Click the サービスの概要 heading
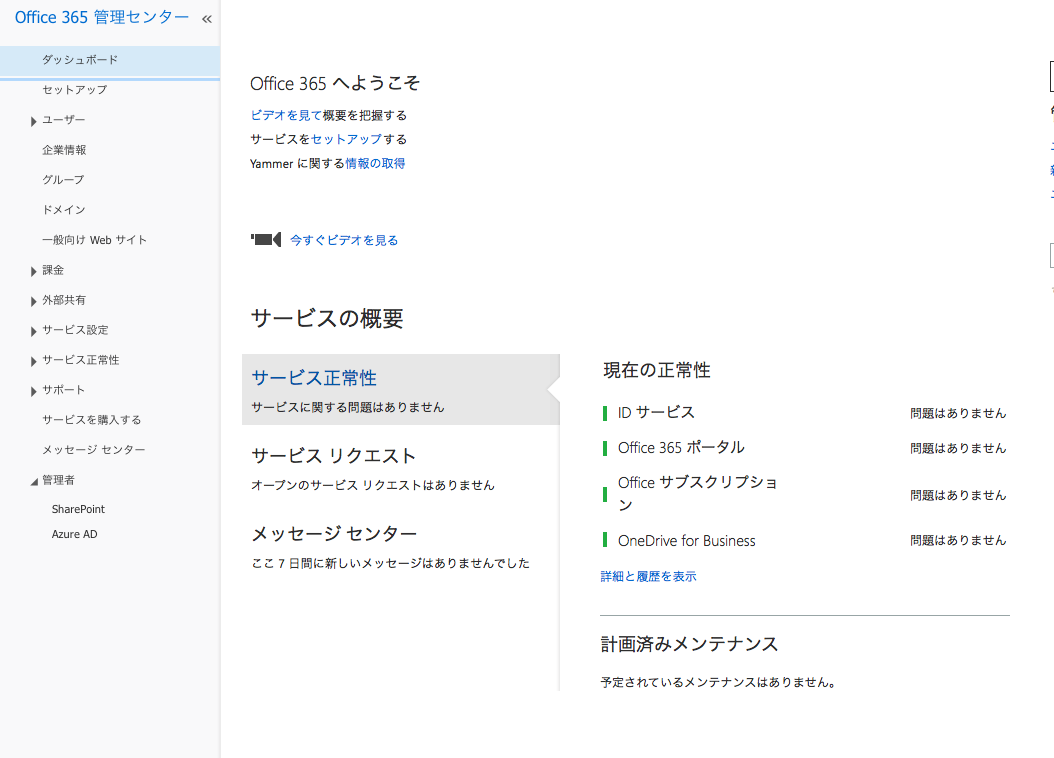The width and height of the screenshot is (1054, 758). 327,318
